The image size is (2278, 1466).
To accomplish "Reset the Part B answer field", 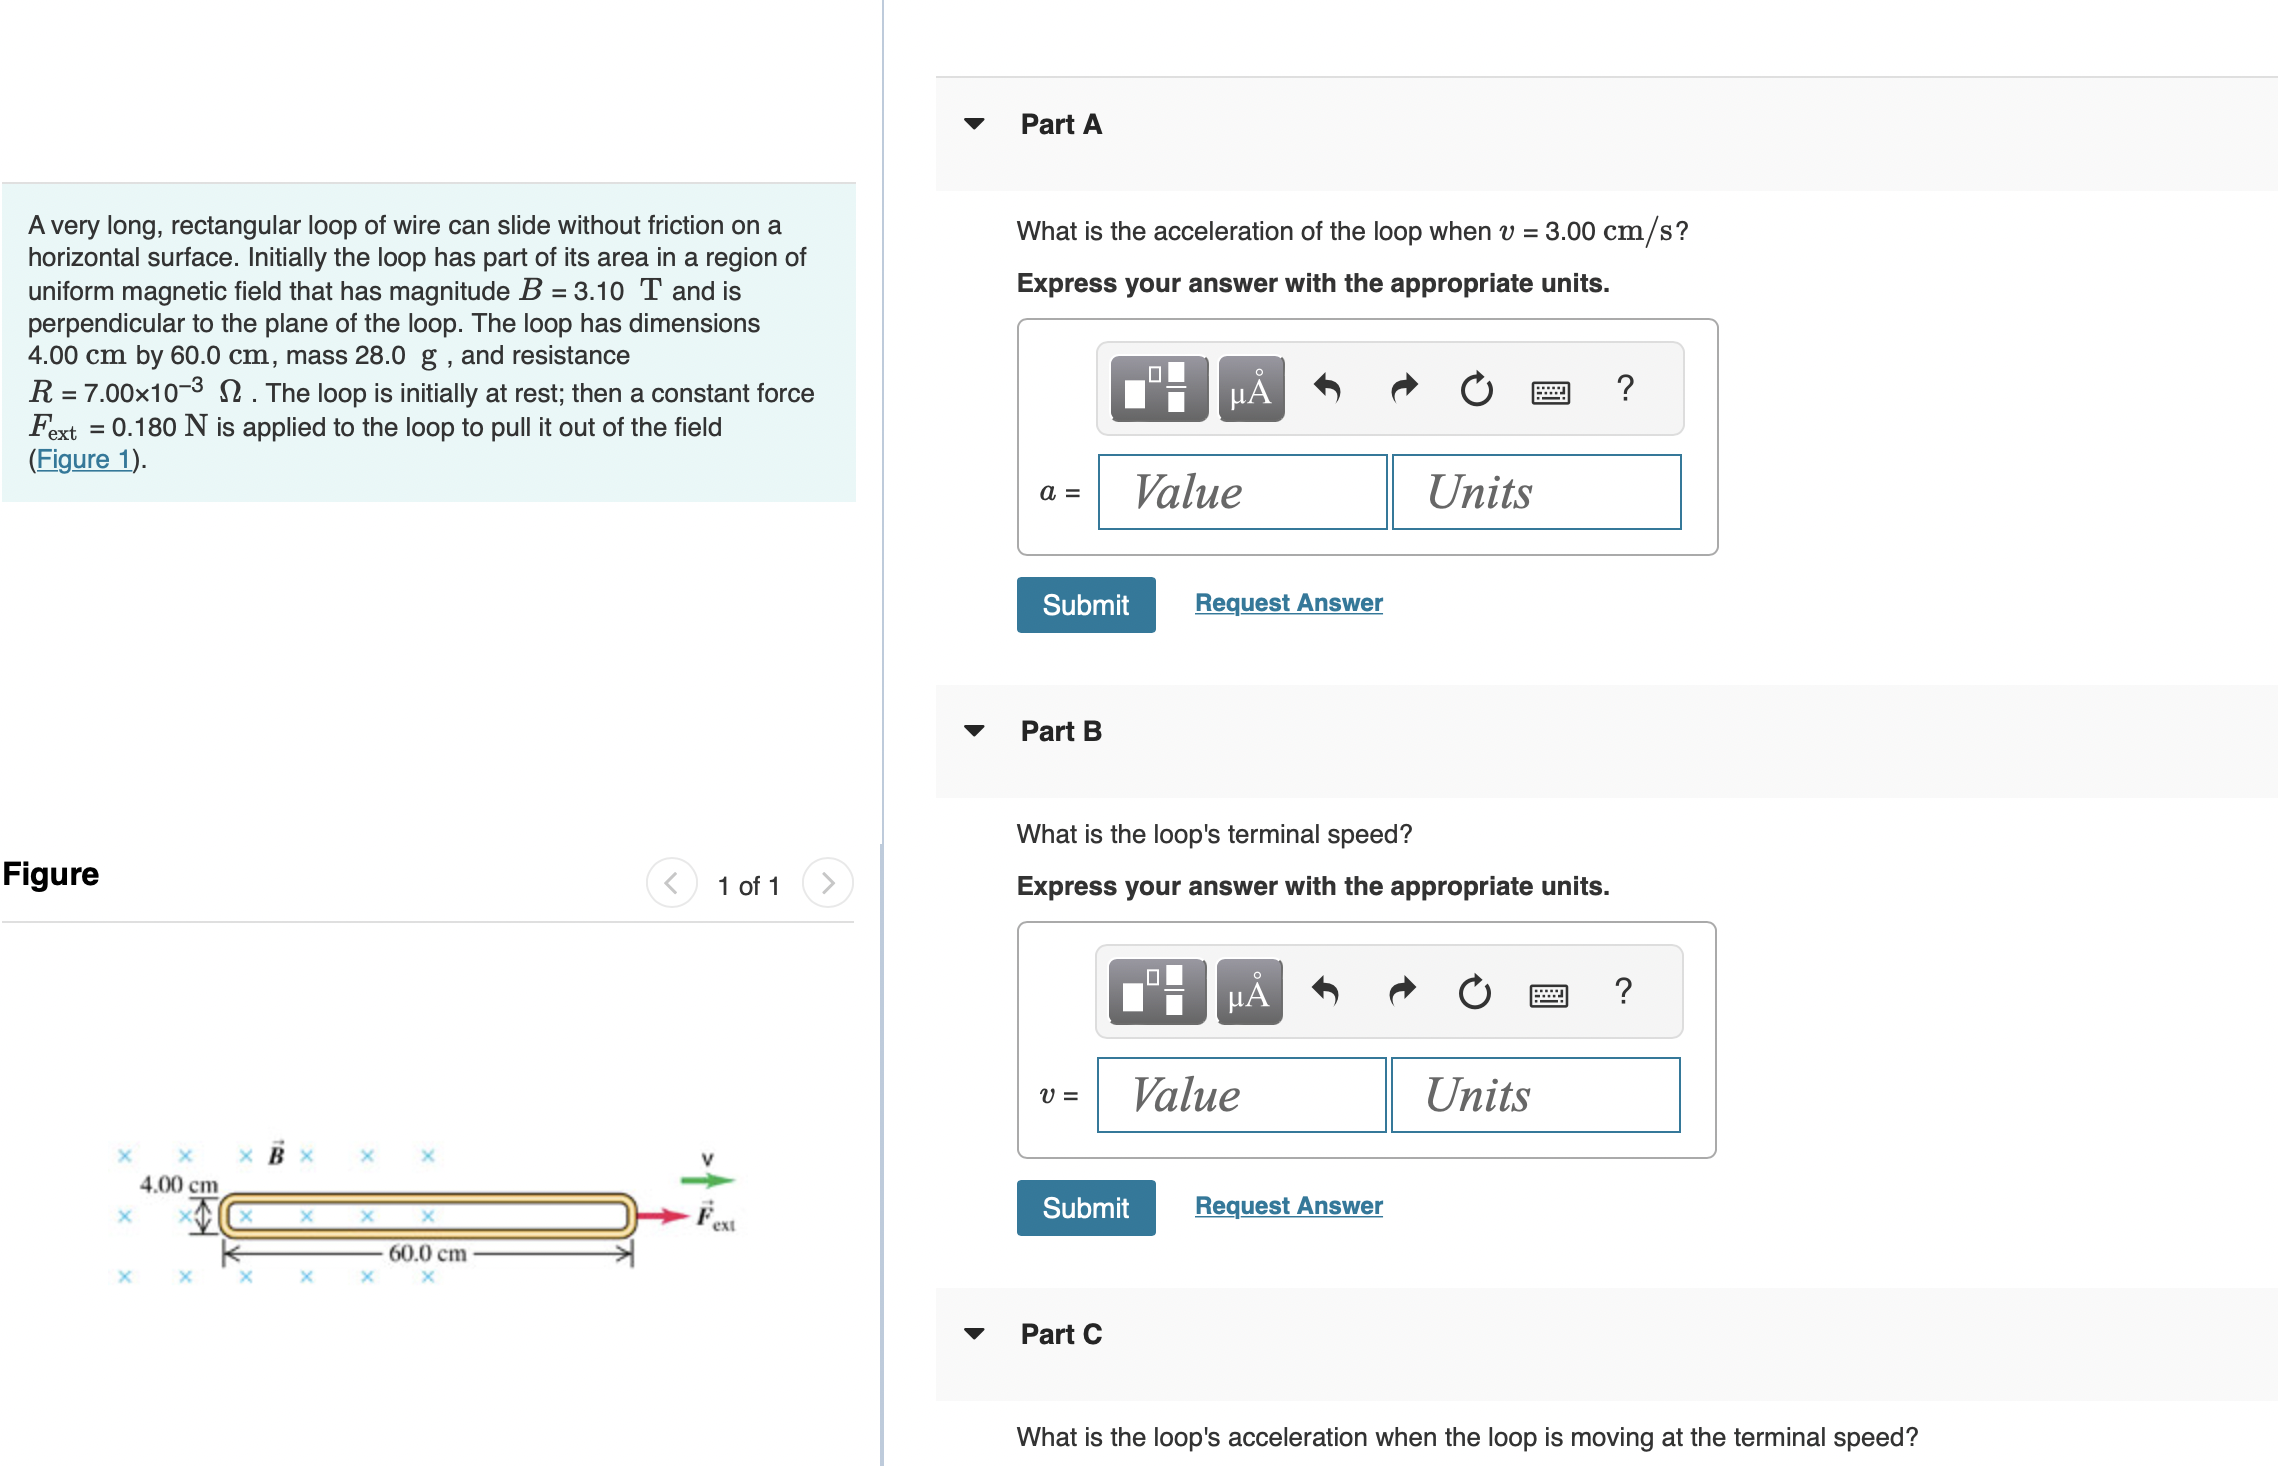I will [1474, 992].
